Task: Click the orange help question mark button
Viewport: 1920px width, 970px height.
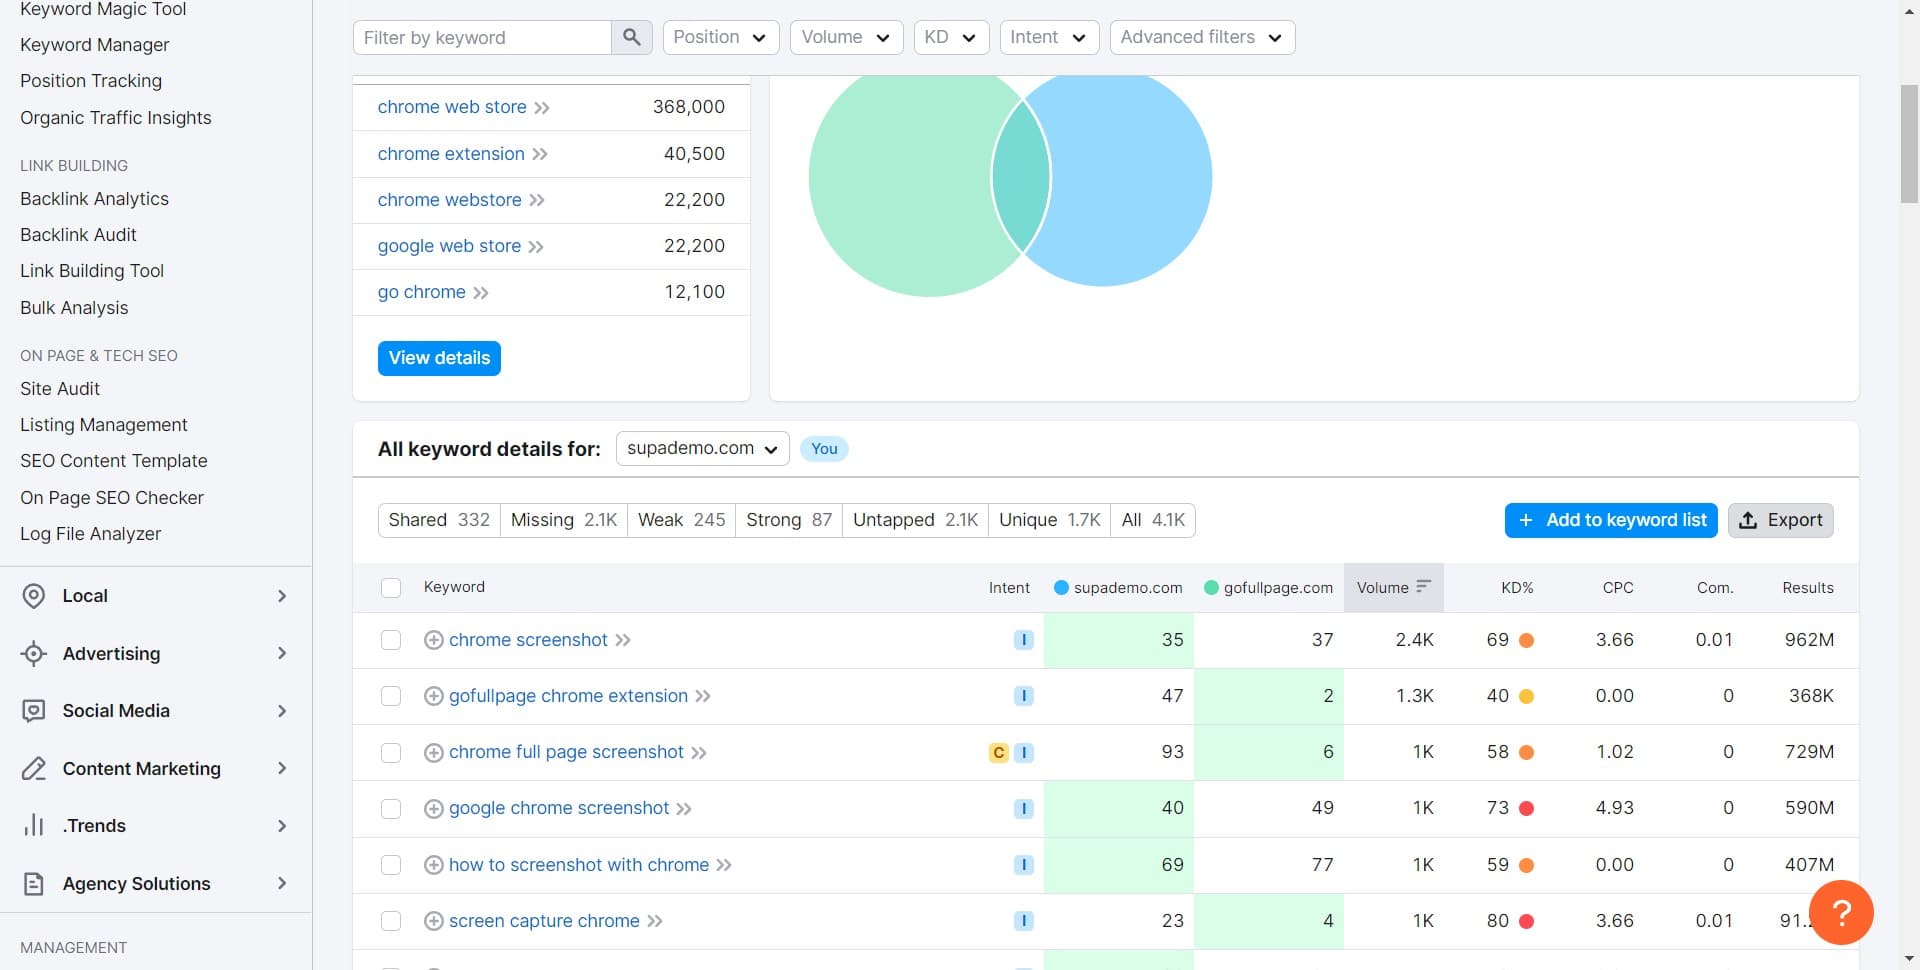Action: tap(1841, 912)
